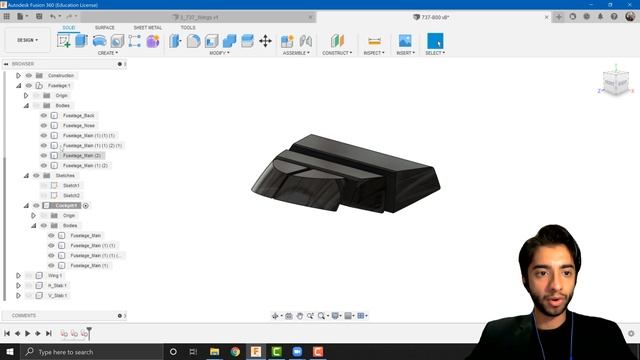The width and height of the screenshot is (640, 360).
Task: Select the Shell tool
Action: pos(211,41)
